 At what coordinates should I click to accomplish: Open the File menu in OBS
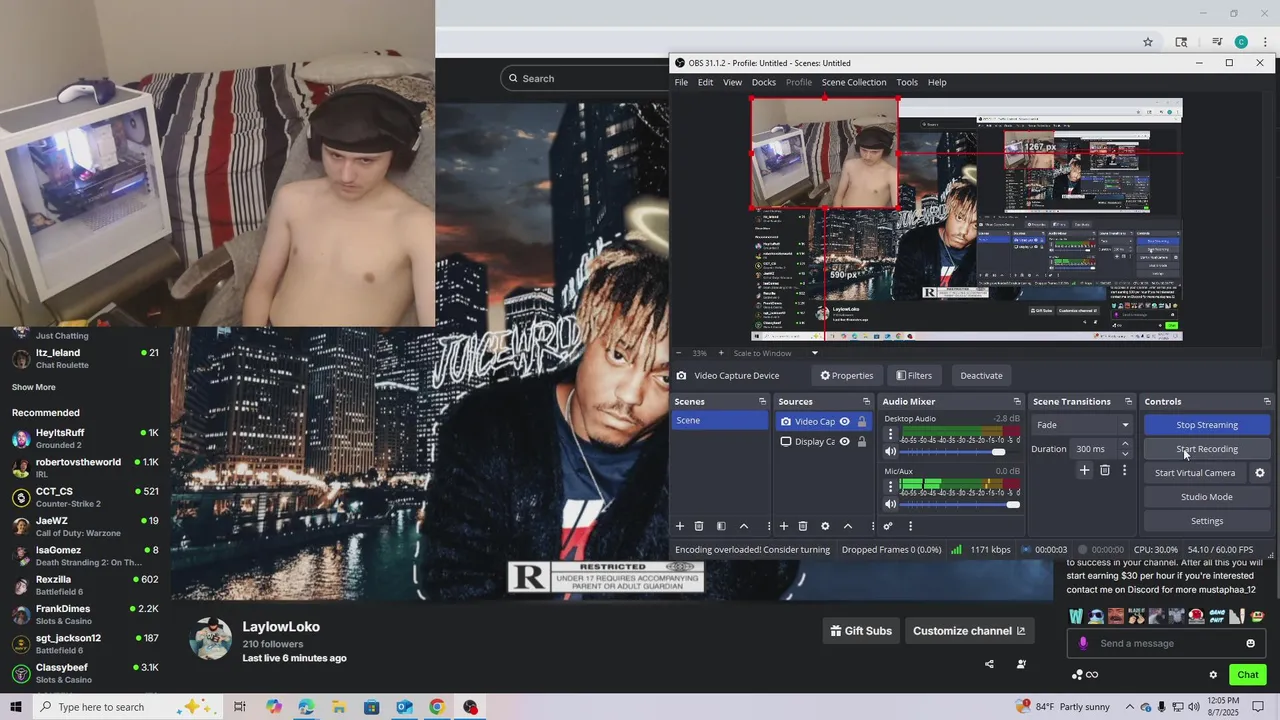[681, 82]
